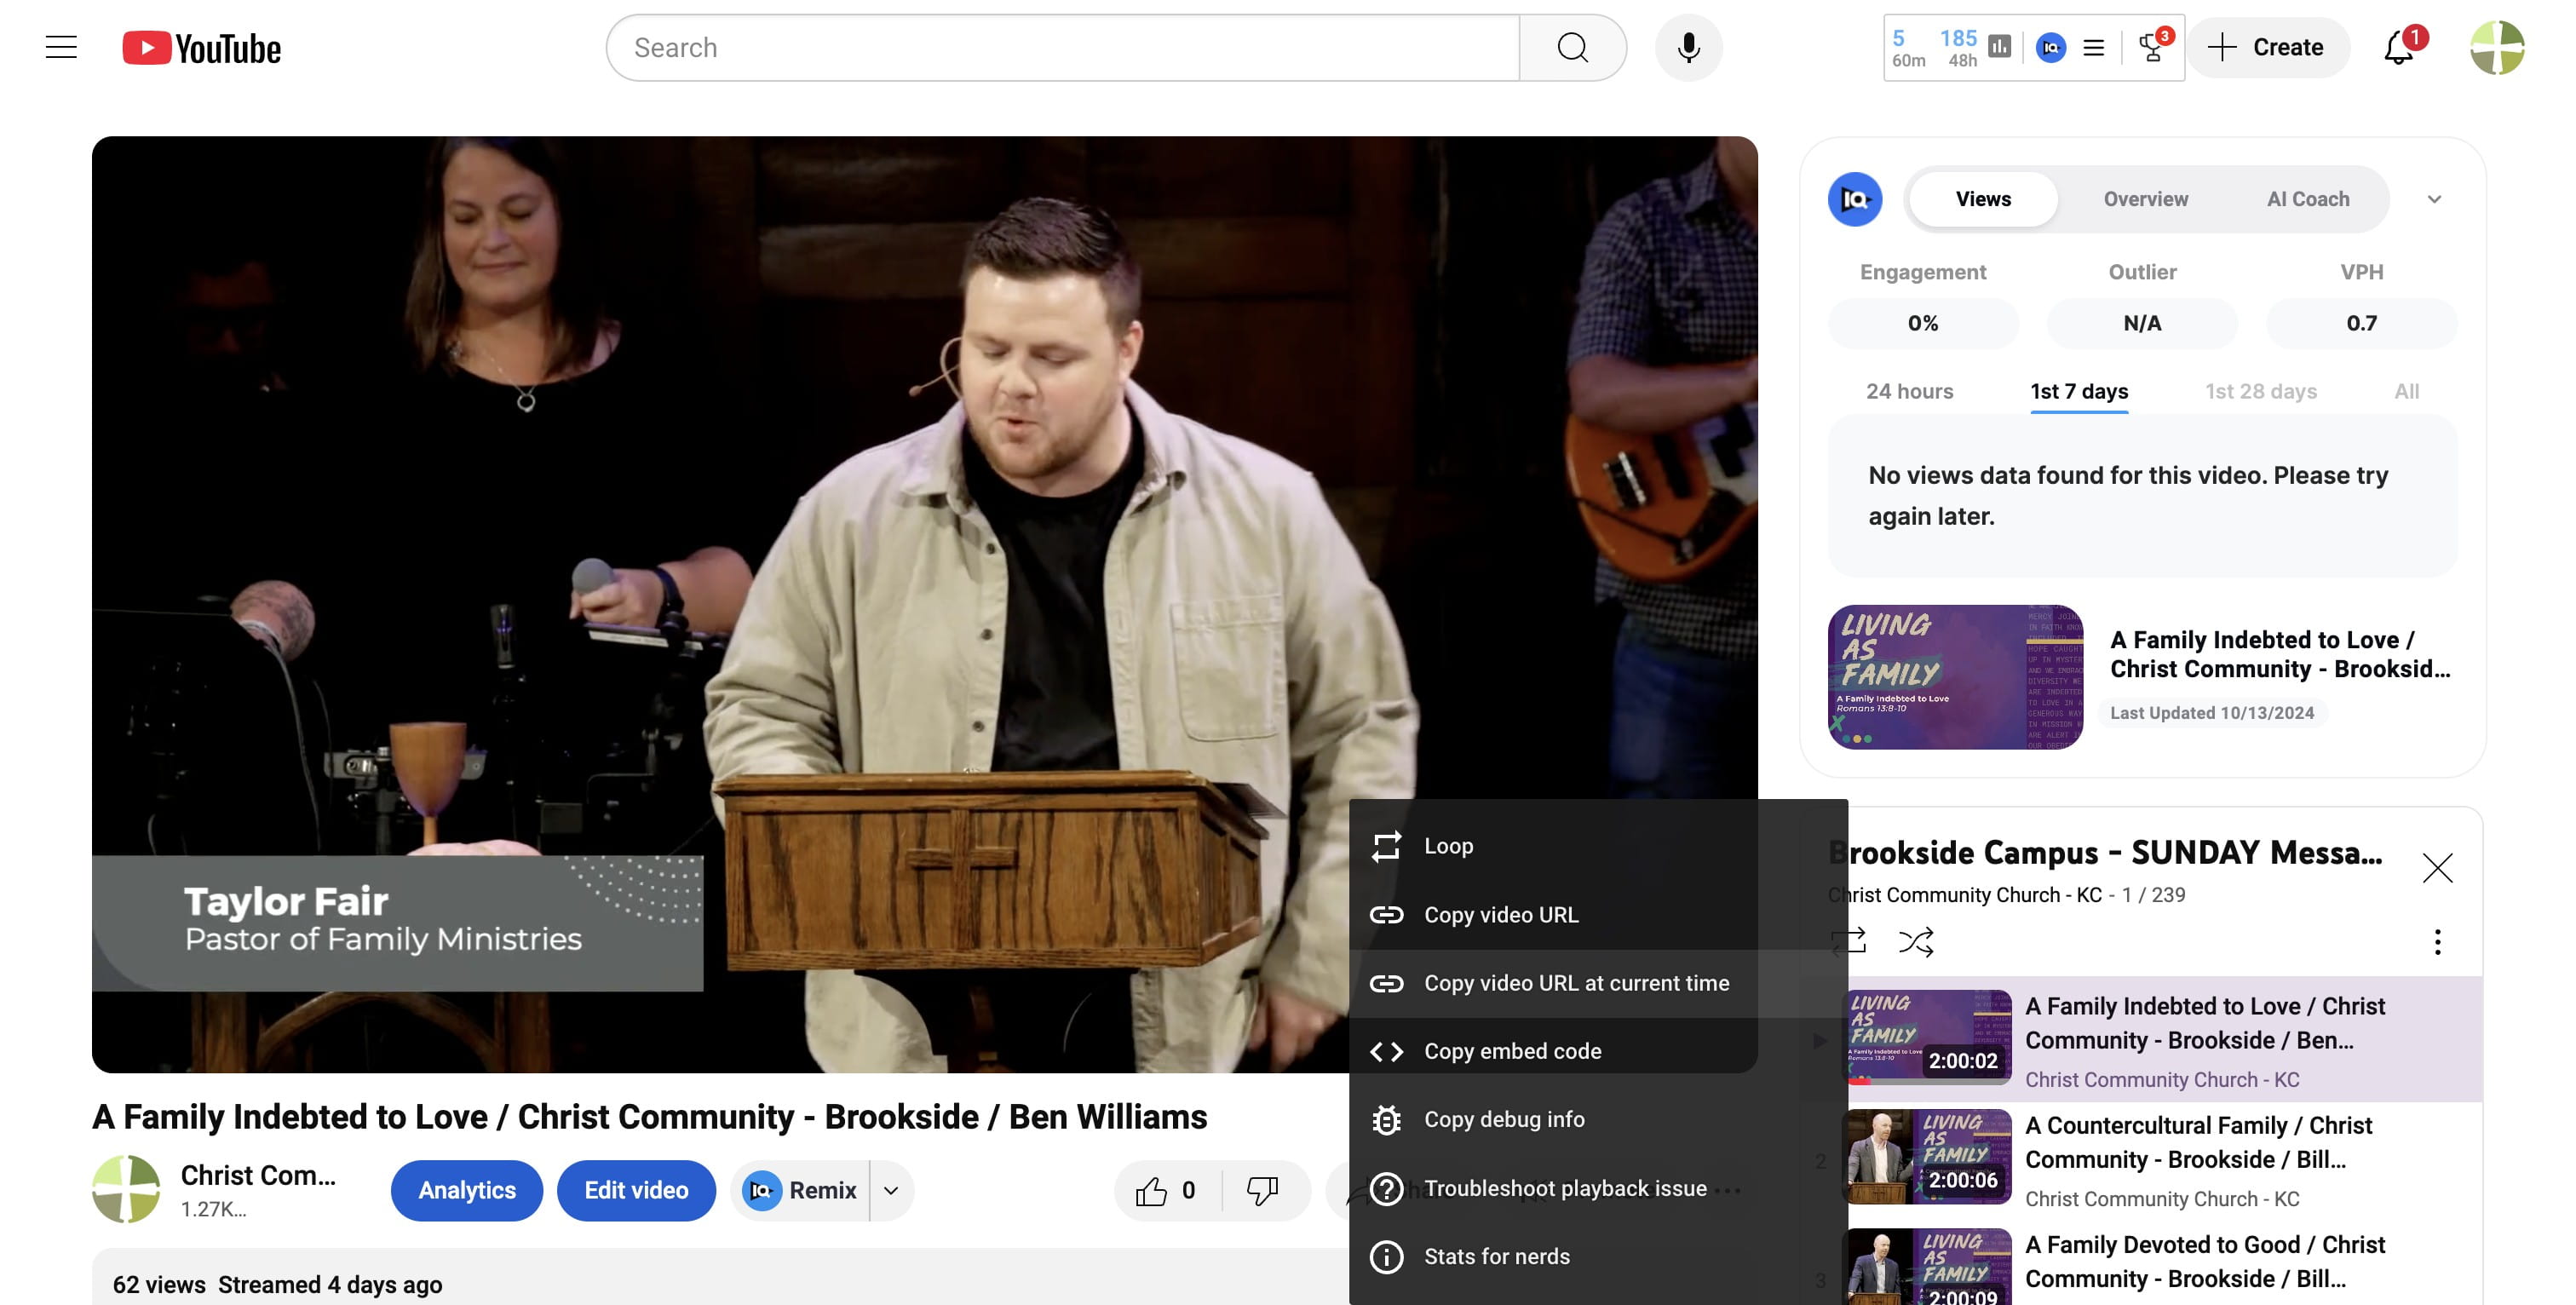Viewport: 2576px width, 1305px height.
Task: Click the Search input field
Action: [1062, 48]
